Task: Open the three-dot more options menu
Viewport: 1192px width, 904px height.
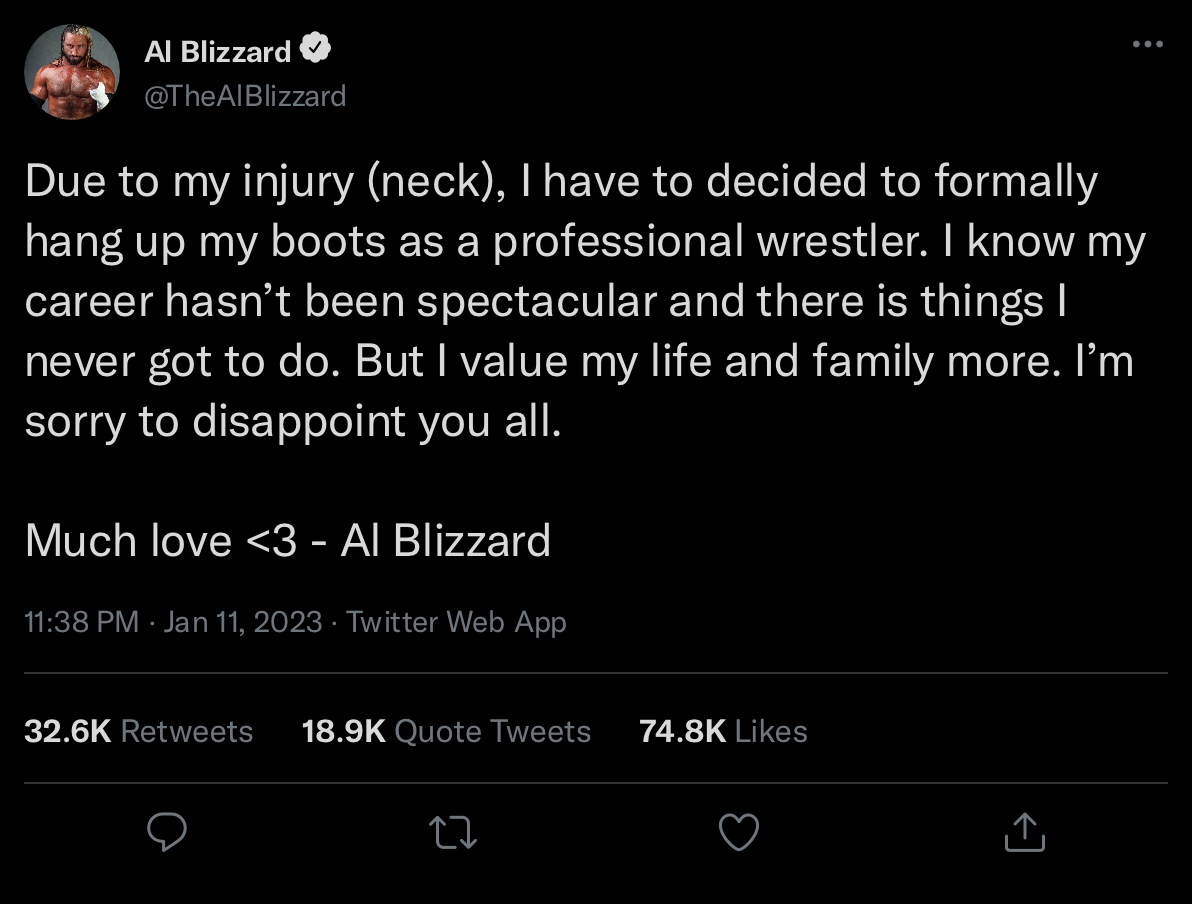Action: tap(1147, 45)
